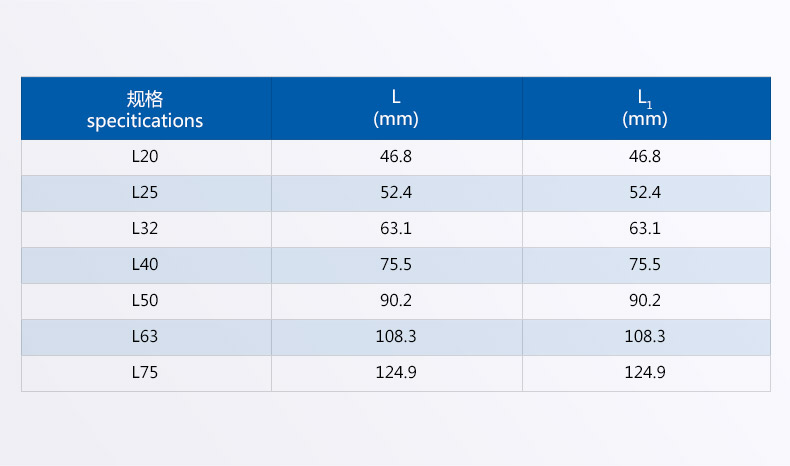This screenshot has width=790, height=466.
Task: Click 46.8 in the L column
Action: (x=396, y=157)
